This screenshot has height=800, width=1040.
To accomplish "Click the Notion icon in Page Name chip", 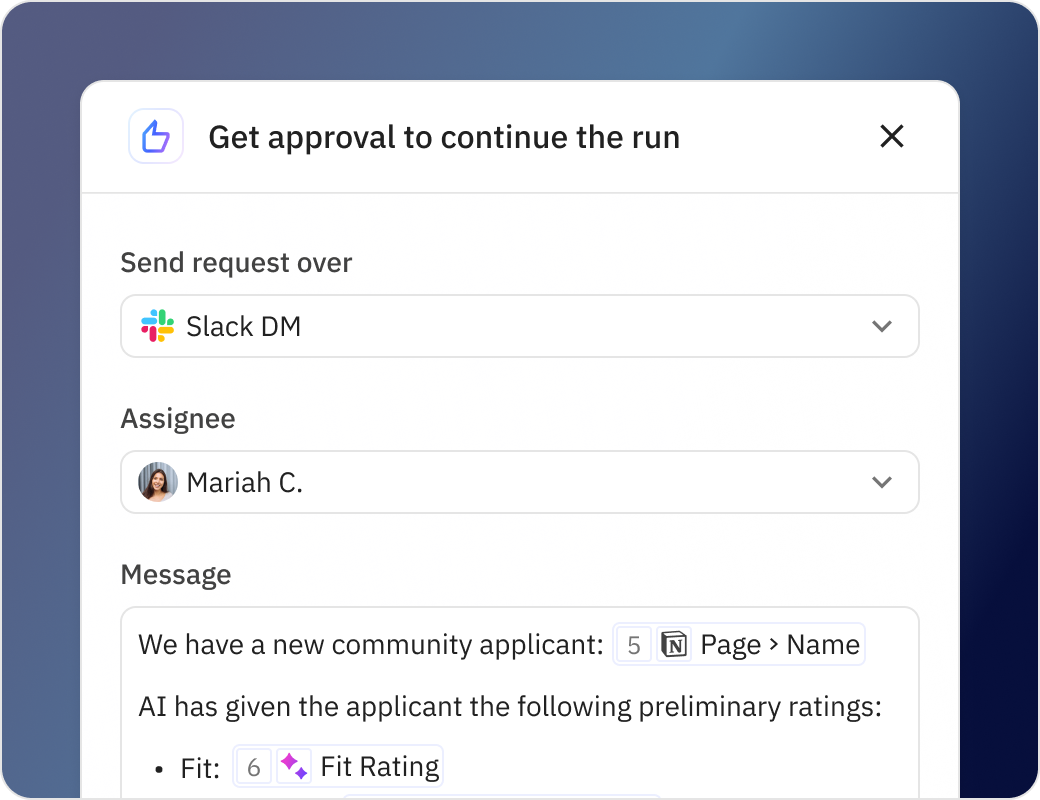I will (675, 645).
